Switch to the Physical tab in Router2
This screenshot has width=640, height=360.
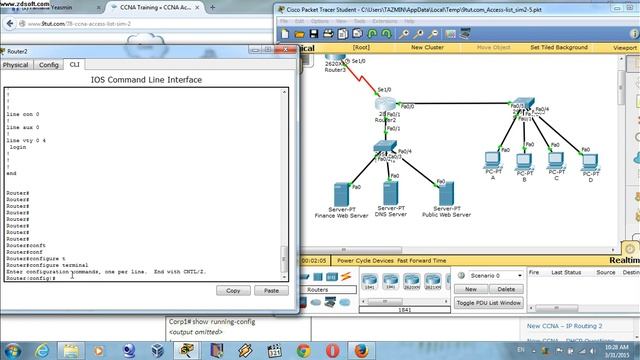(16, 65)
